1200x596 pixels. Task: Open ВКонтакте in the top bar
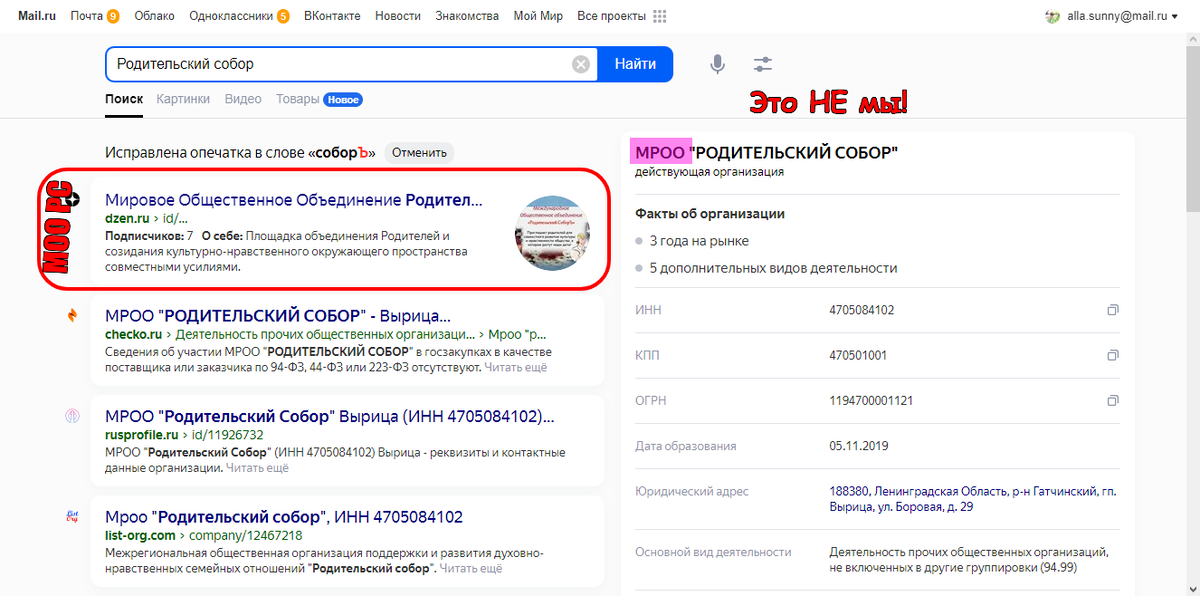[x=333, y=17]
